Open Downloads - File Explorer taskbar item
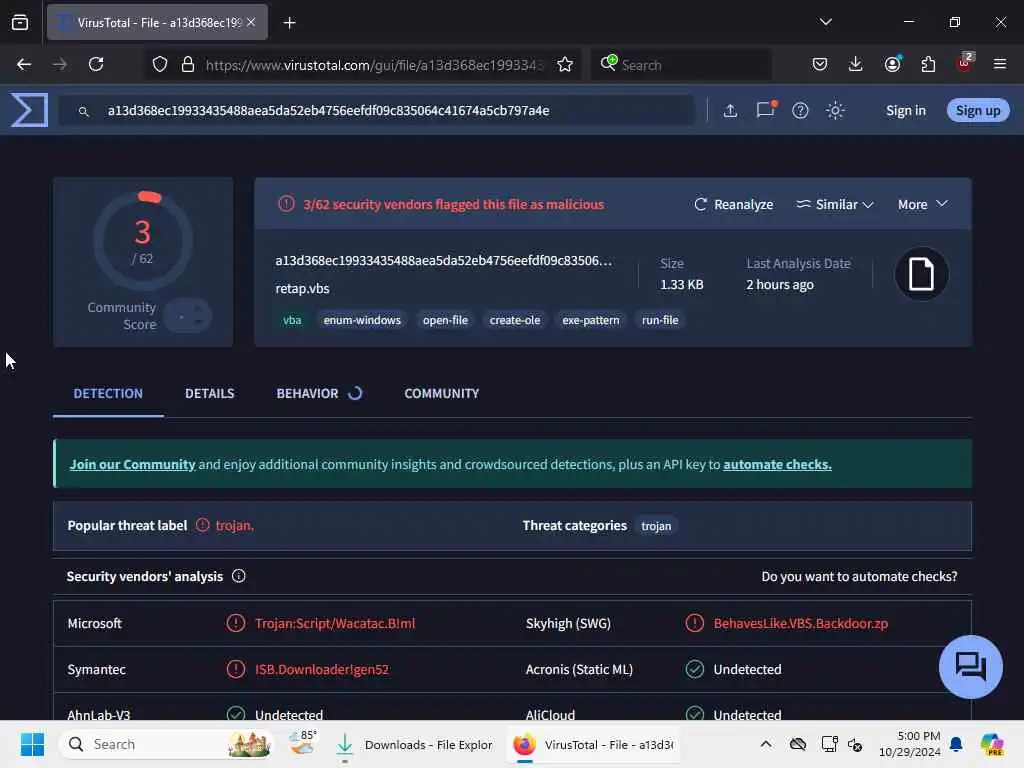 click(414, 744)
